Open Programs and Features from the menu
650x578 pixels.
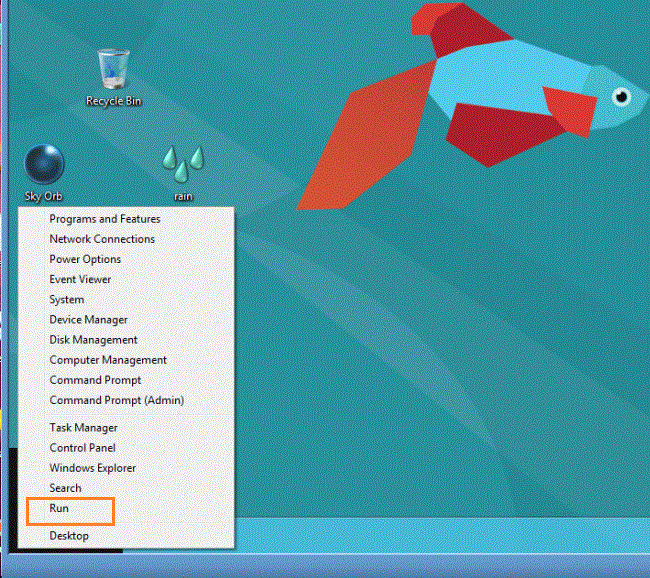tap(126, 219)
